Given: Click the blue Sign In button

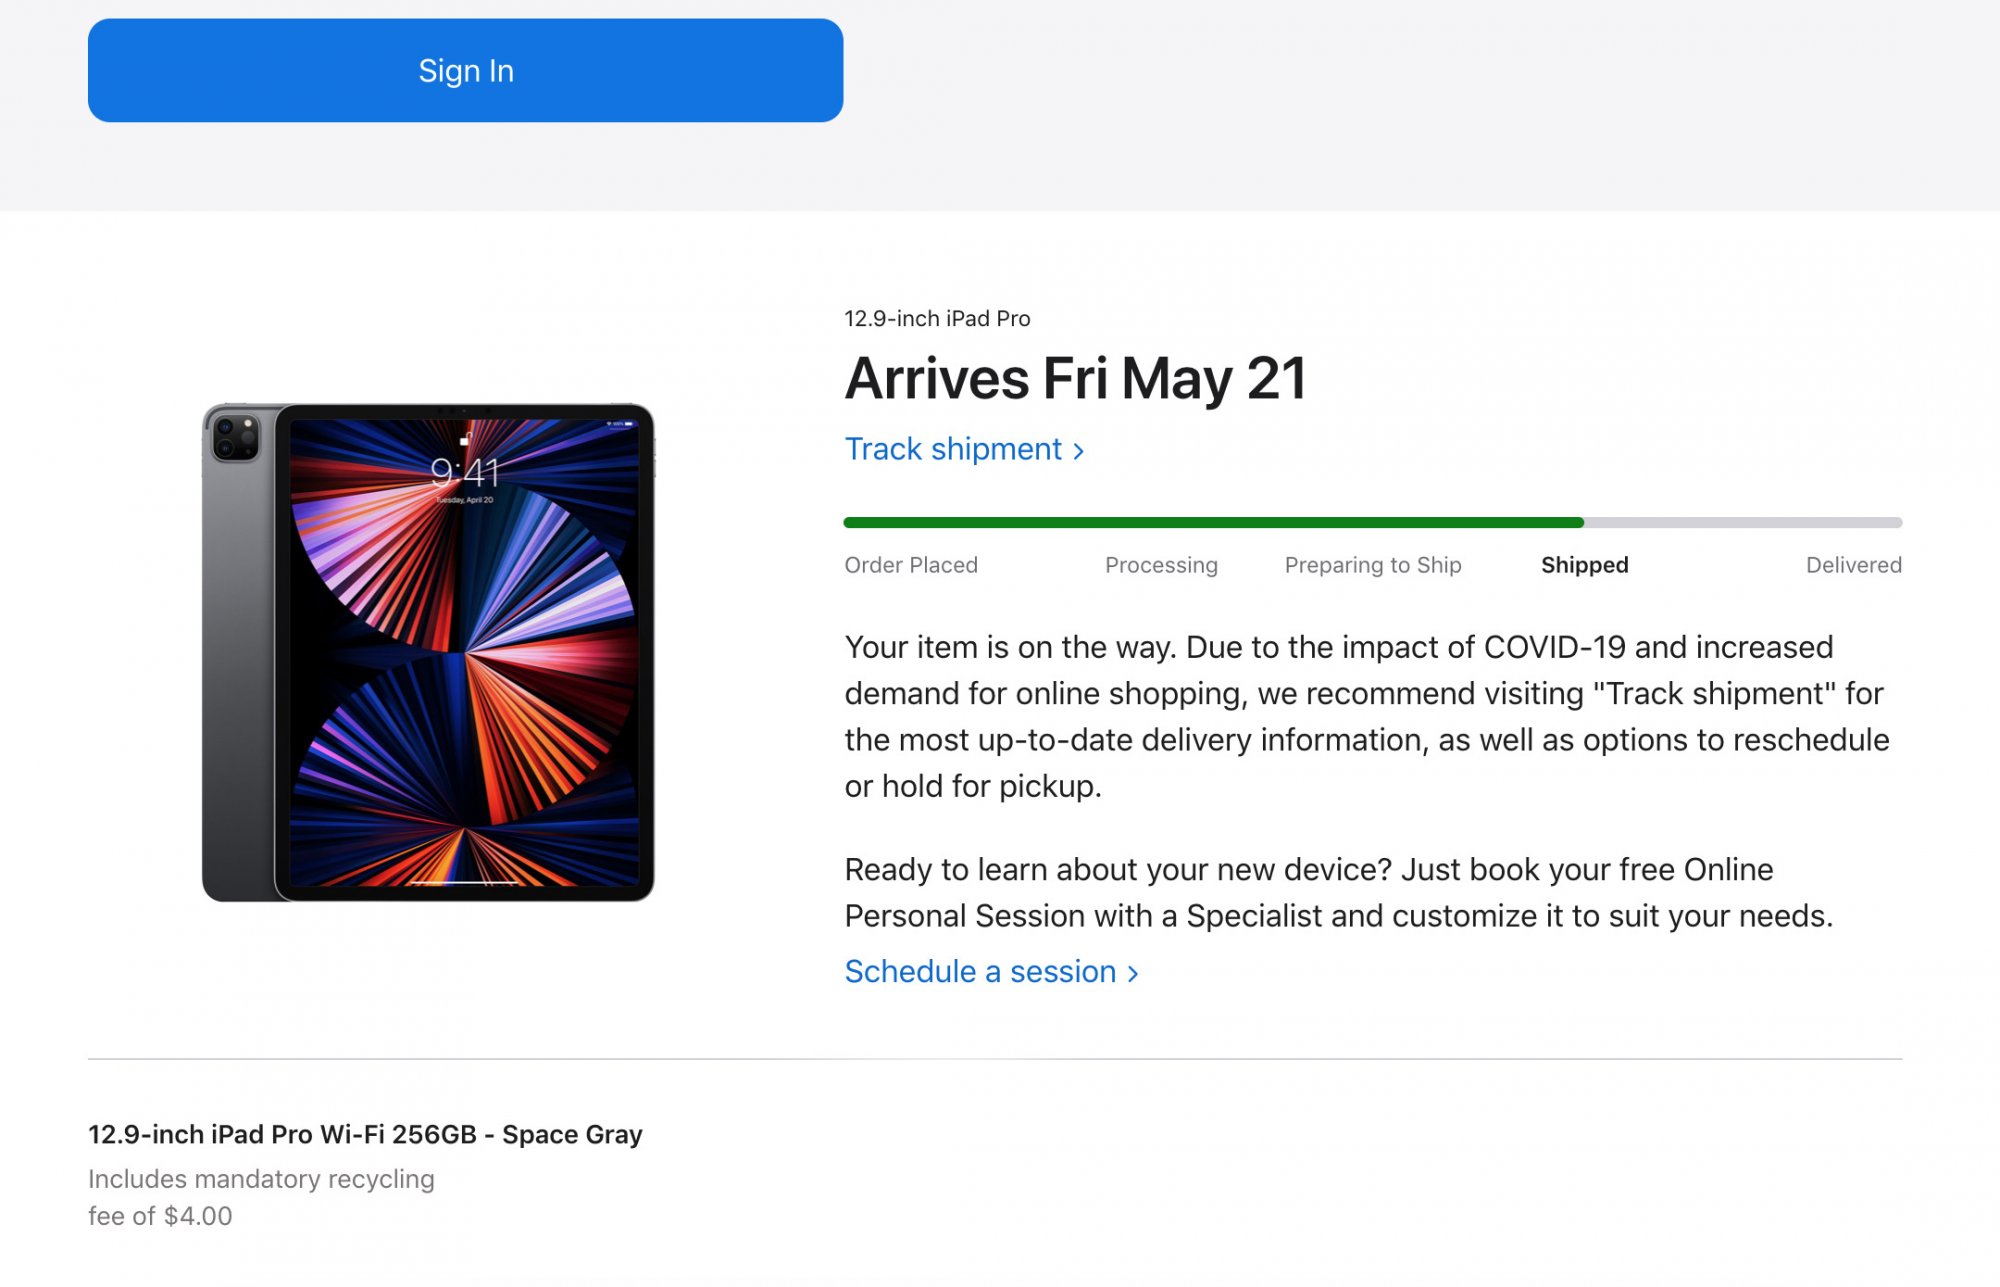Looking at the screenshot, I should [x=465, y=70].
